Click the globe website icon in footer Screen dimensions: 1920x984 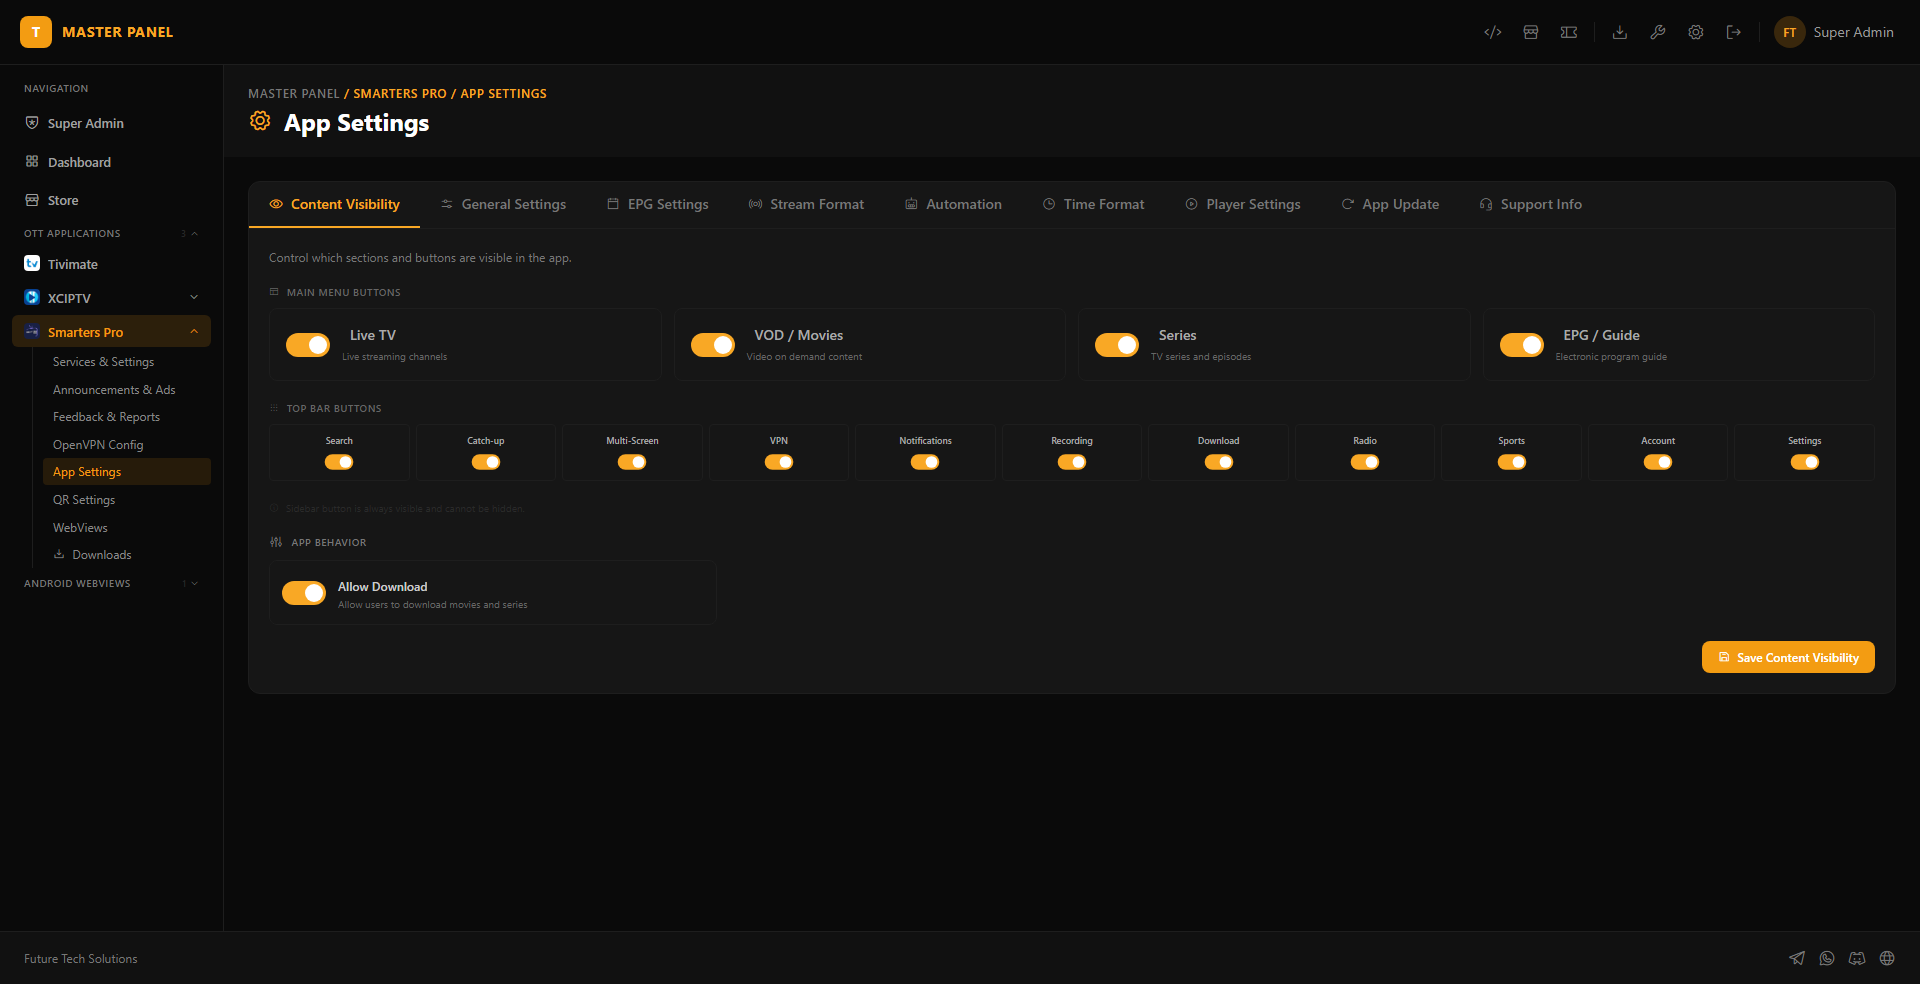(x=1887, y=958)
